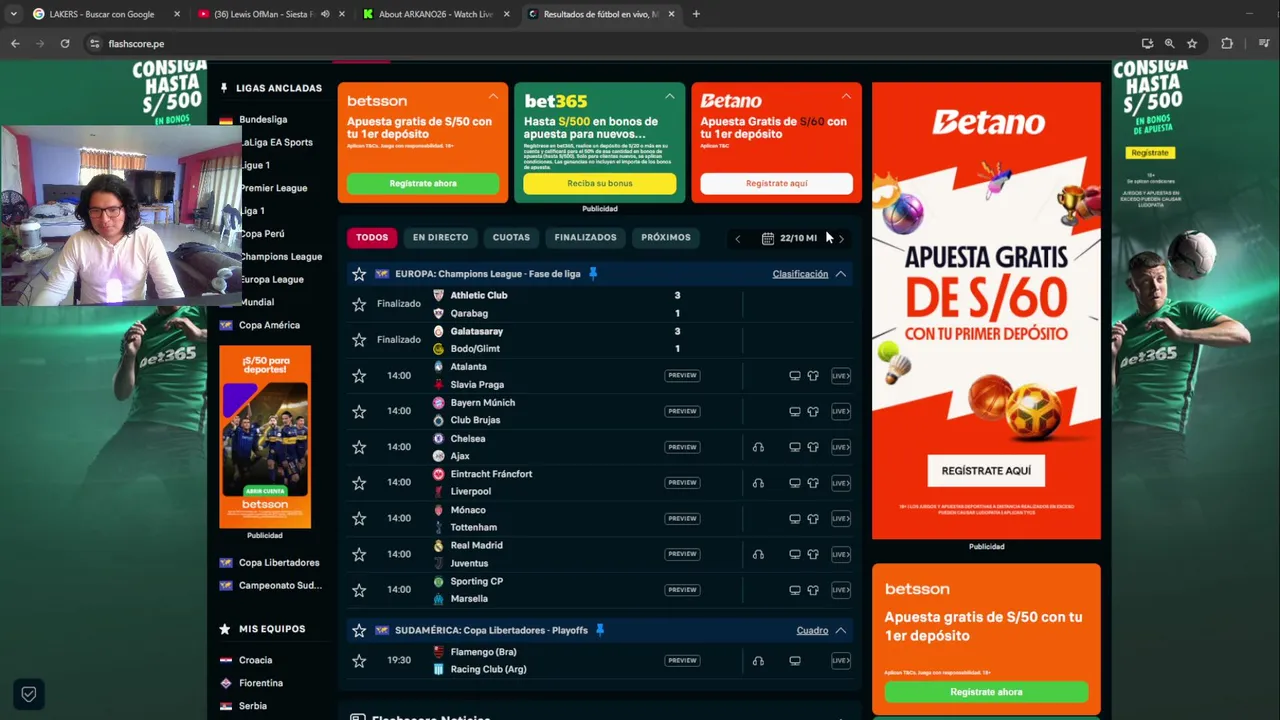Viewport: 1280px width, 720px height.
Task: Open audio commentary for Real Madrid vs Juventus
Action: (x=758, y=554)
